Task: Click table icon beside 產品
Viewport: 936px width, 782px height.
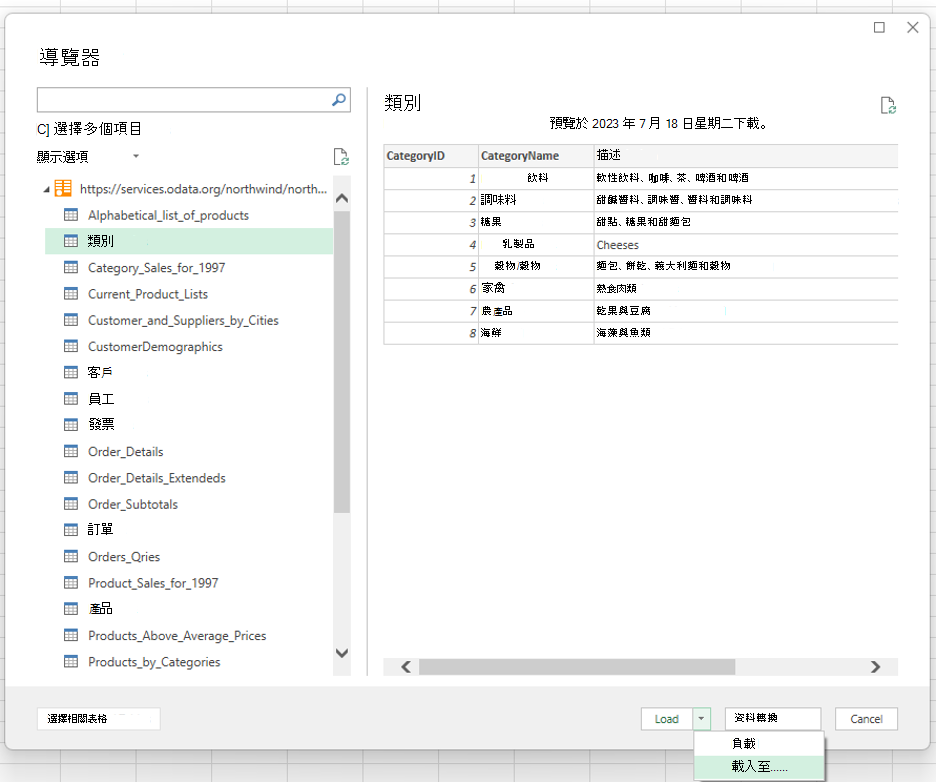Action: coord(71,608)
